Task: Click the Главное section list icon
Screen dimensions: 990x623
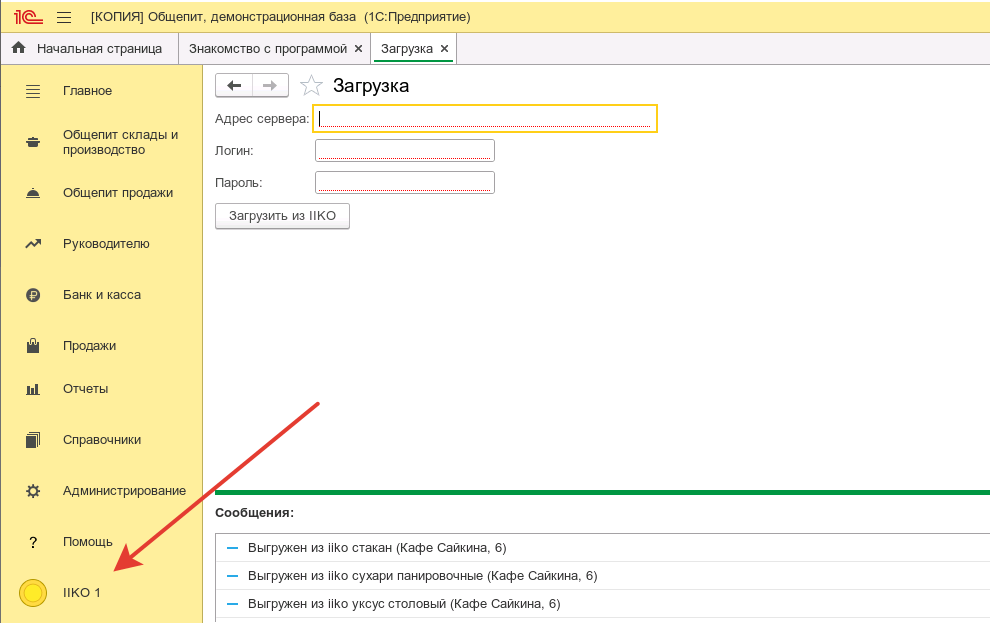Action: (33, 91)
